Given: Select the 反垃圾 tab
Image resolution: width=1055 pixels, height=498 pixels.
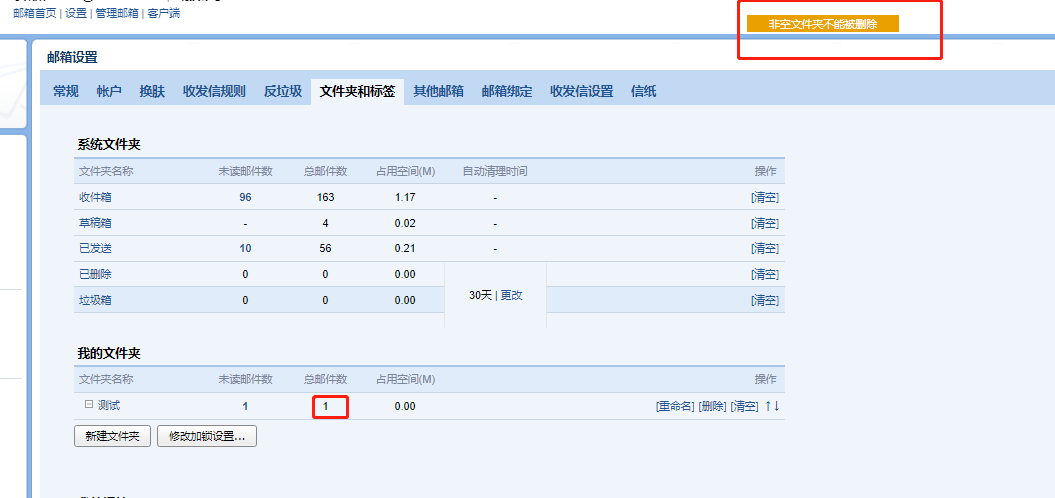Looking at the screenshot, I should (283, 92).
